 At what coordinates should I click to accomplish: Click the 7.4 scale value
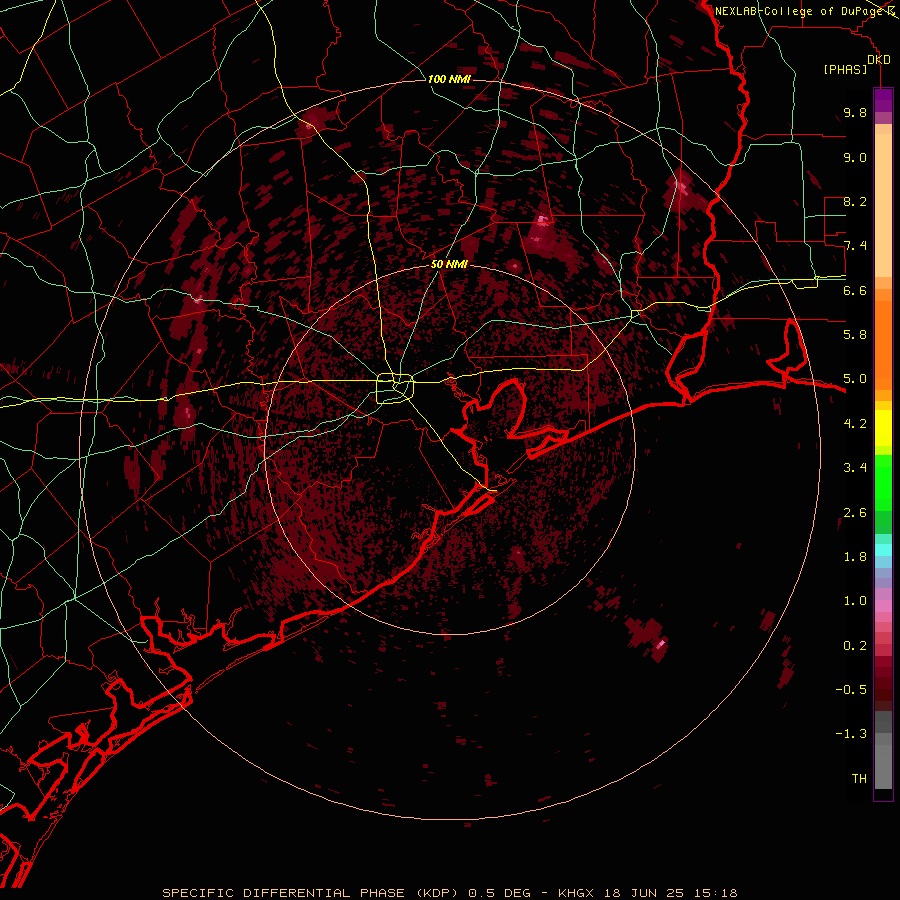pos(855,246)
